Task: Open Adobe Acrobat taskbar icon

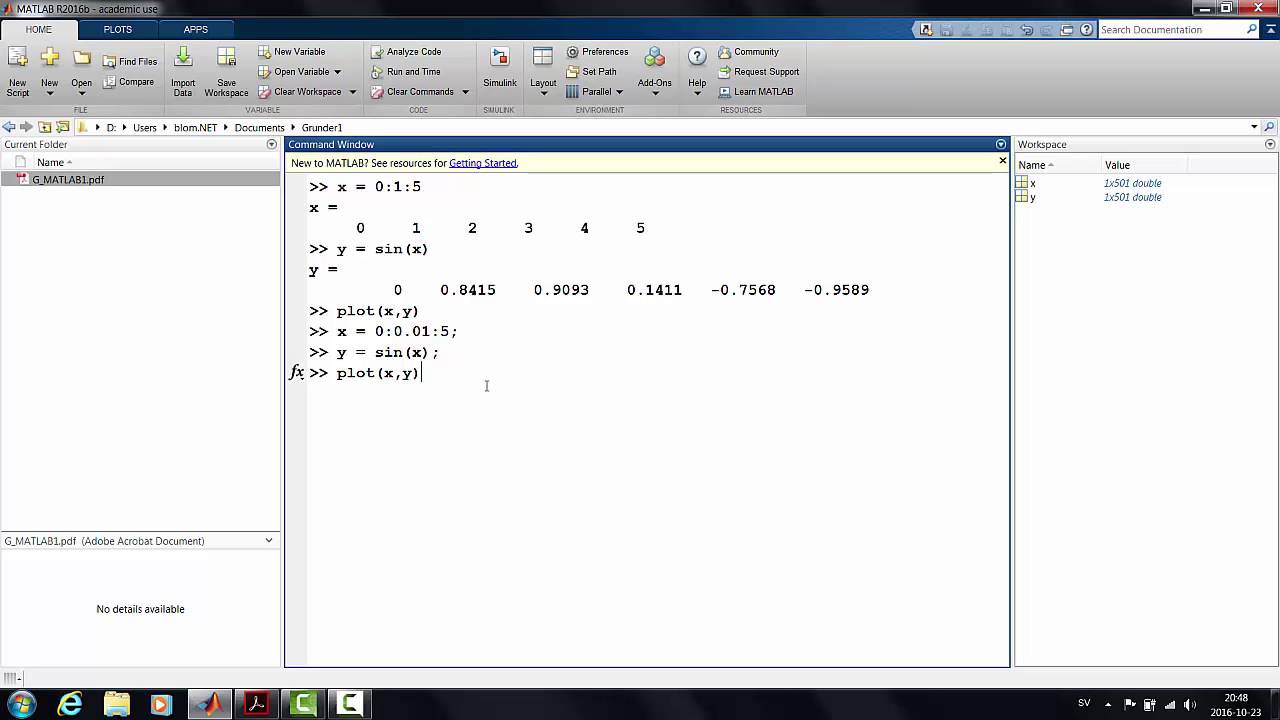Action: coord(257,704)
